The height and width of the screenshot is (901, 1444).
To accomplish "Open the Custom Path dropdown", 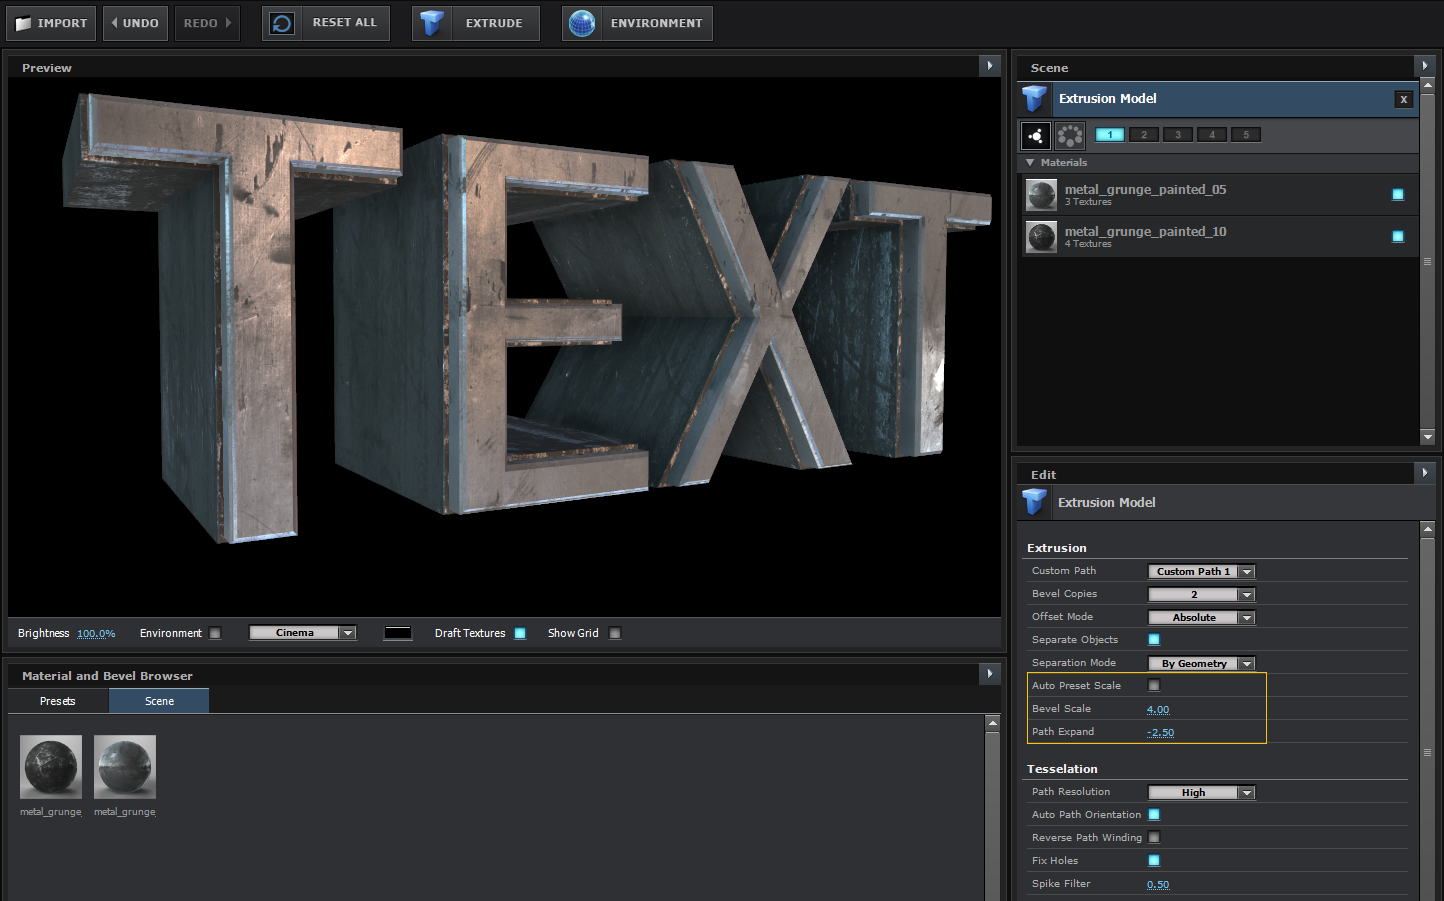I will (x=1201, y=572).
